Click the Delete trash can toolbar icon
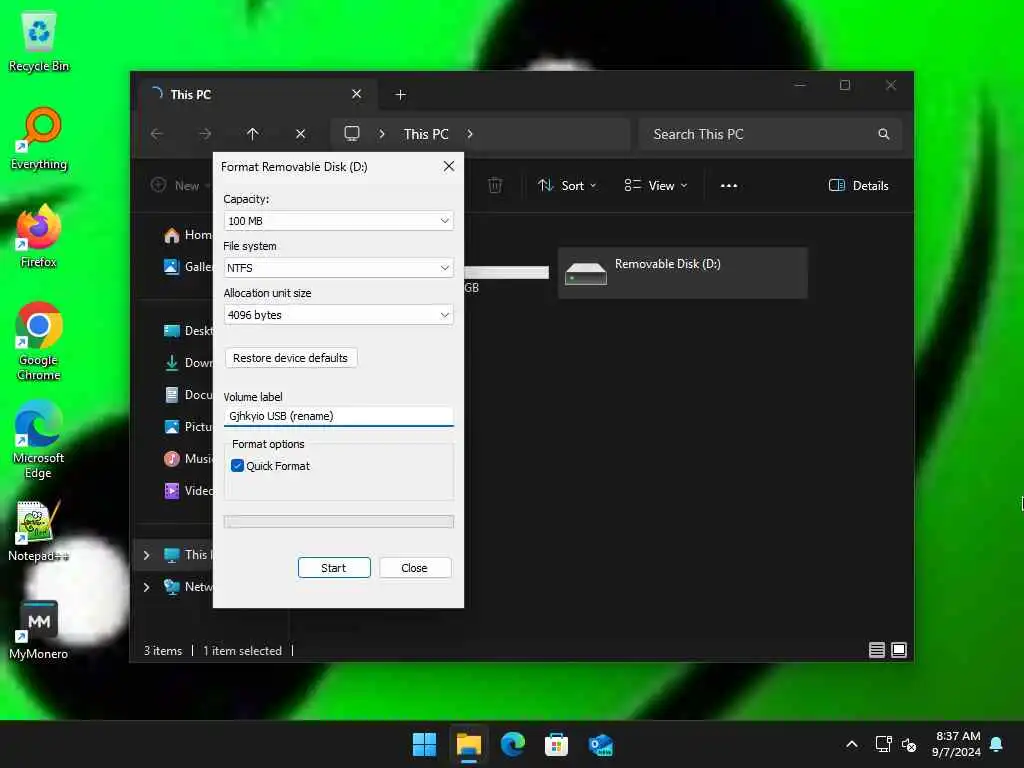 pos(495,185)
